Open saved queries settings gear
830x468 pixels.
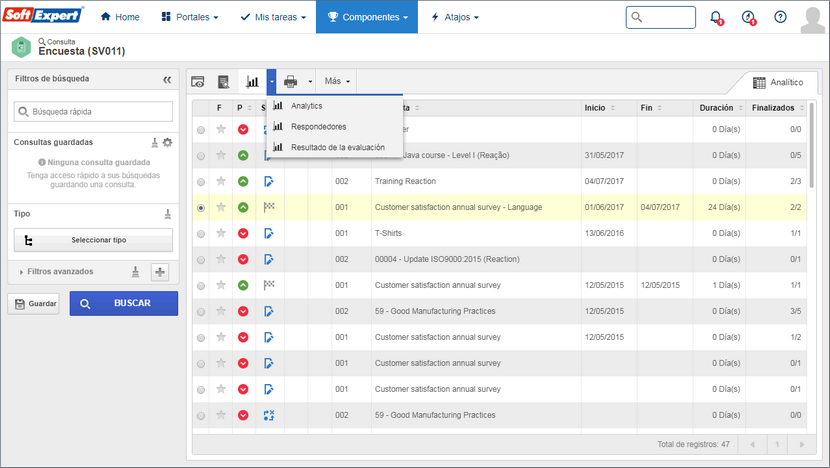coord(167,142)
